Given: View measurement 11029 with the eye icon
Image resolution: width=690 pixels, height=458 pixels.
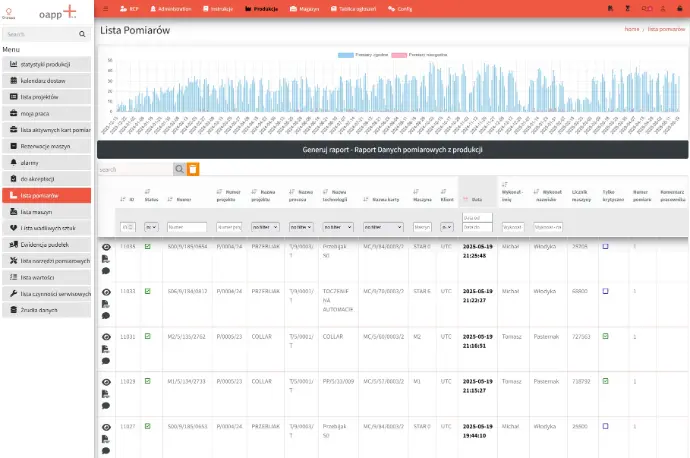Looking at the screenshot, I should [x=106, y=382].
